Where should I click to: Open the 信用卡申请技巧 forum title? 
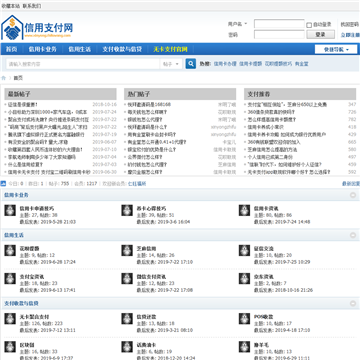pyautogui.click(x=37, y=209)
